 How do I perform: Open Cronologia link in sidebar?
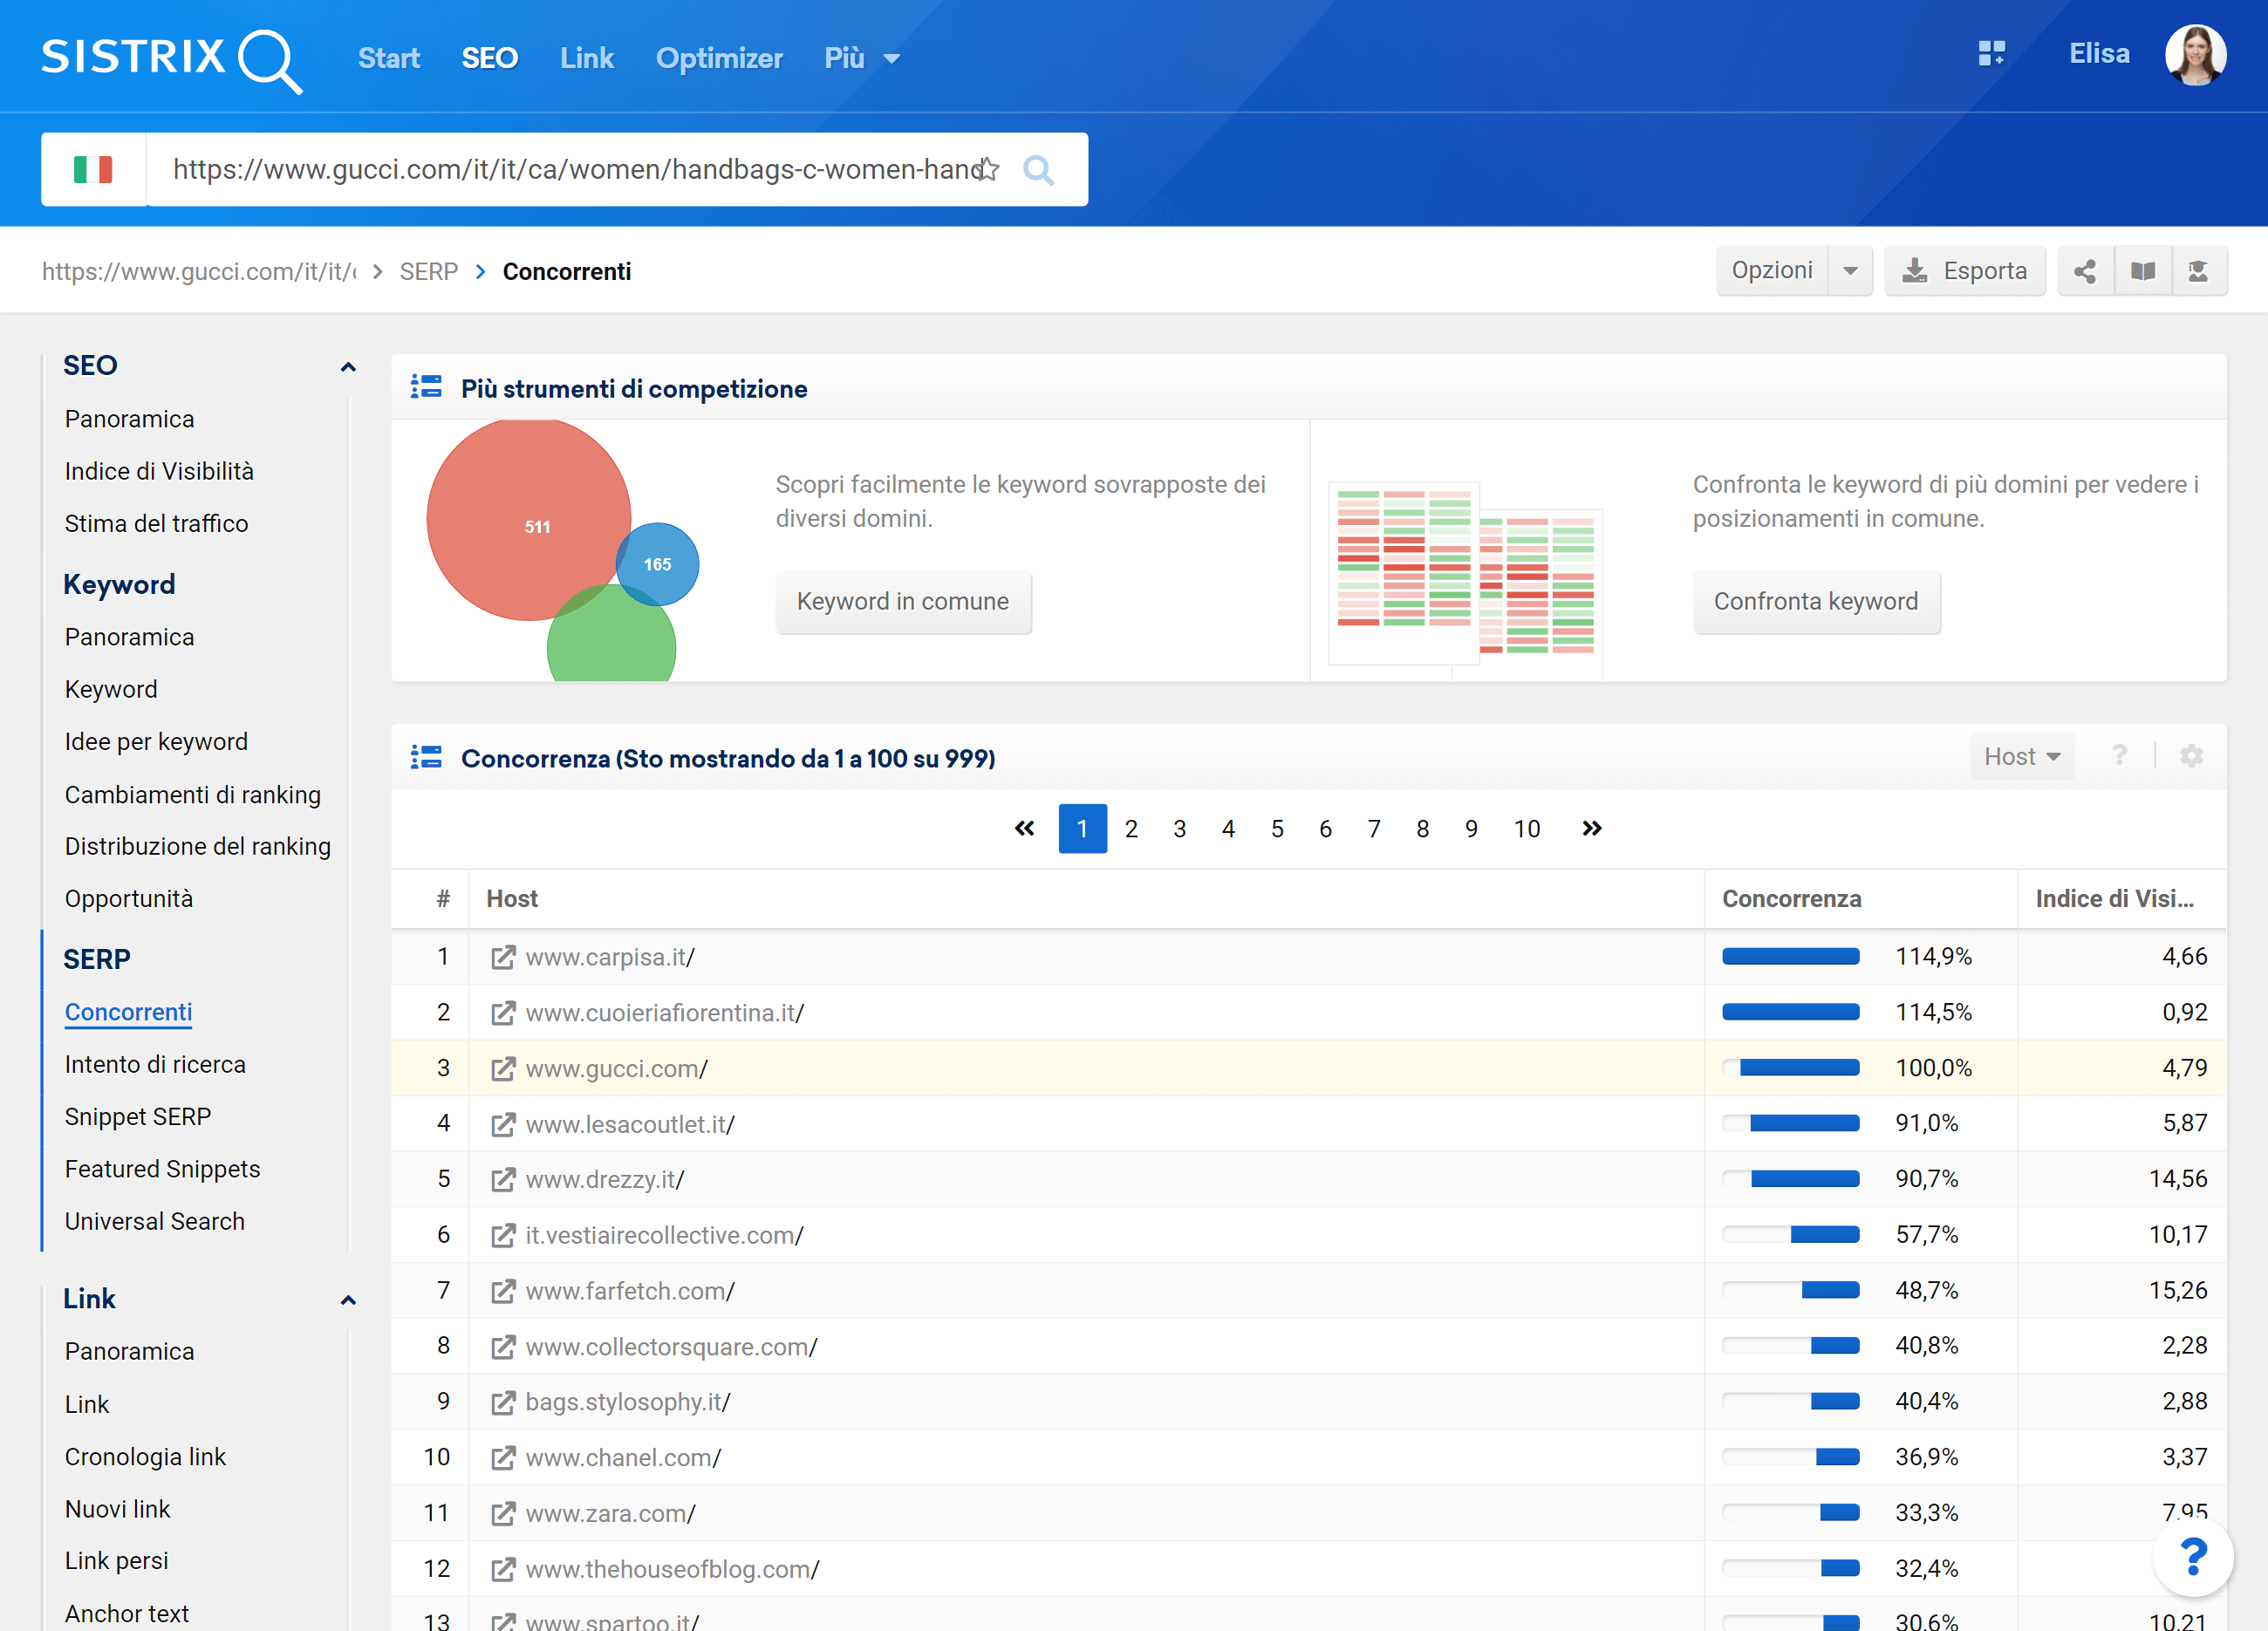pos(145,1457)
